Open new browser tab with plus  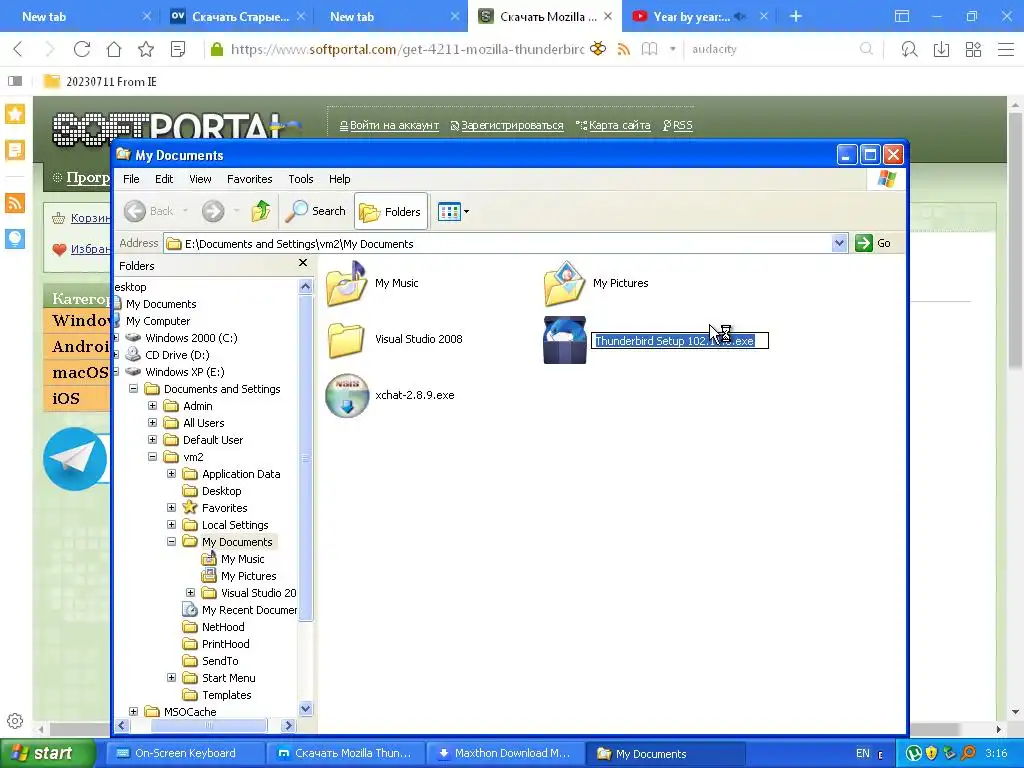tap(795, 16)
